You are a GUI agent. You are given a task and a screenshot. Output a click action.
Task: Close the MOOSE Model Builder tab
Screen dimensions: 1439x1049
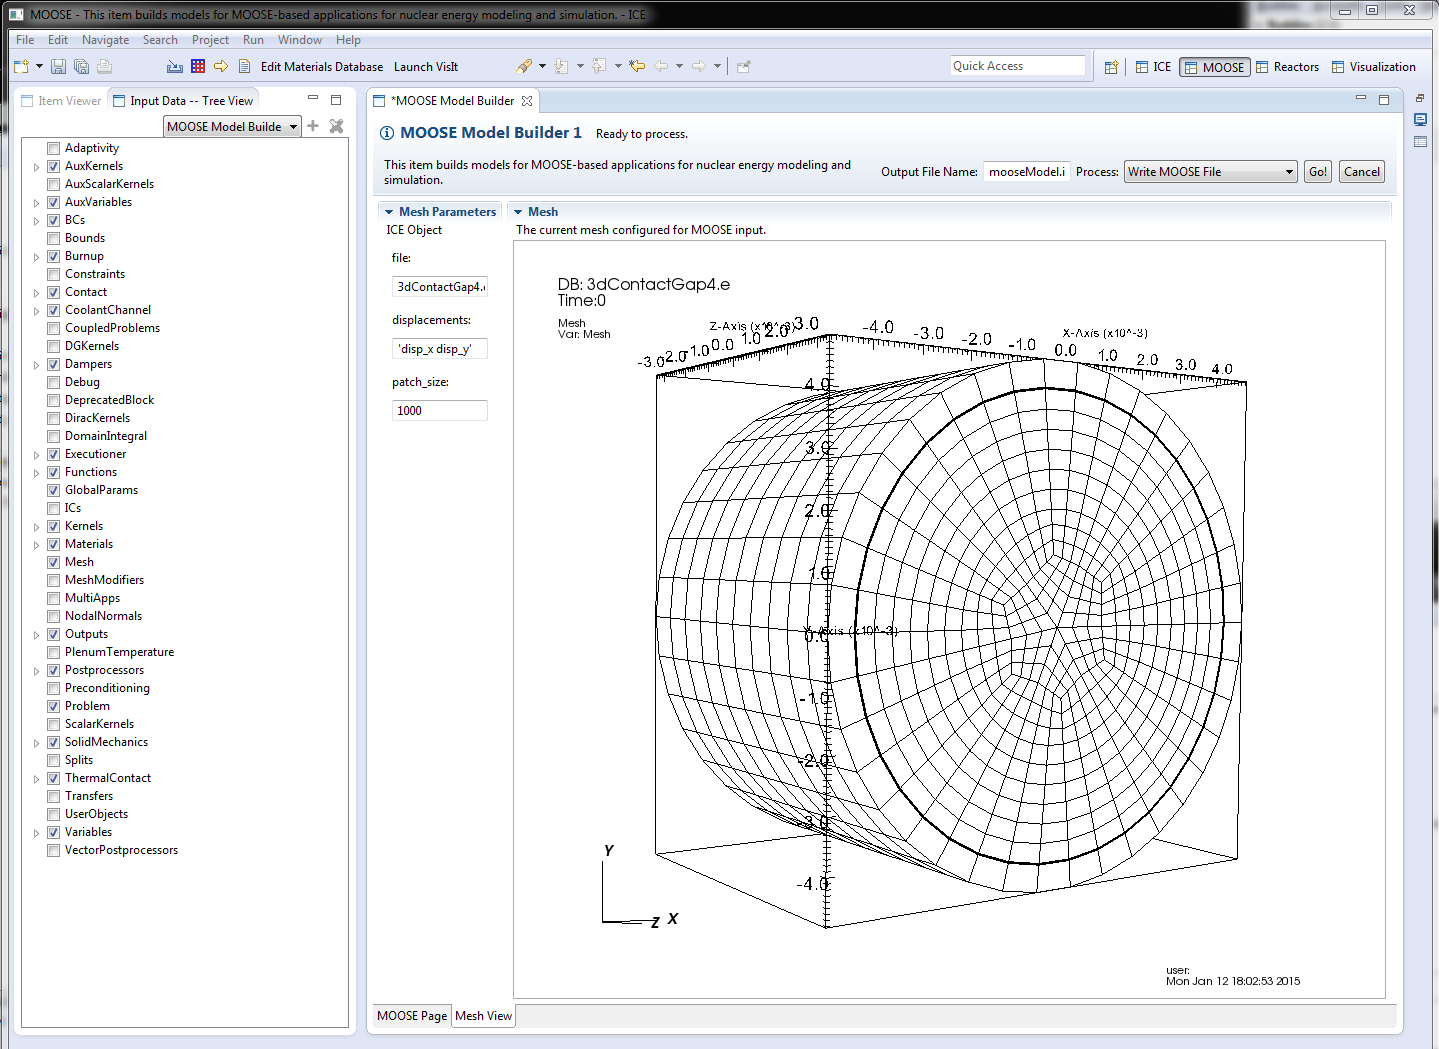coord(527,101)
